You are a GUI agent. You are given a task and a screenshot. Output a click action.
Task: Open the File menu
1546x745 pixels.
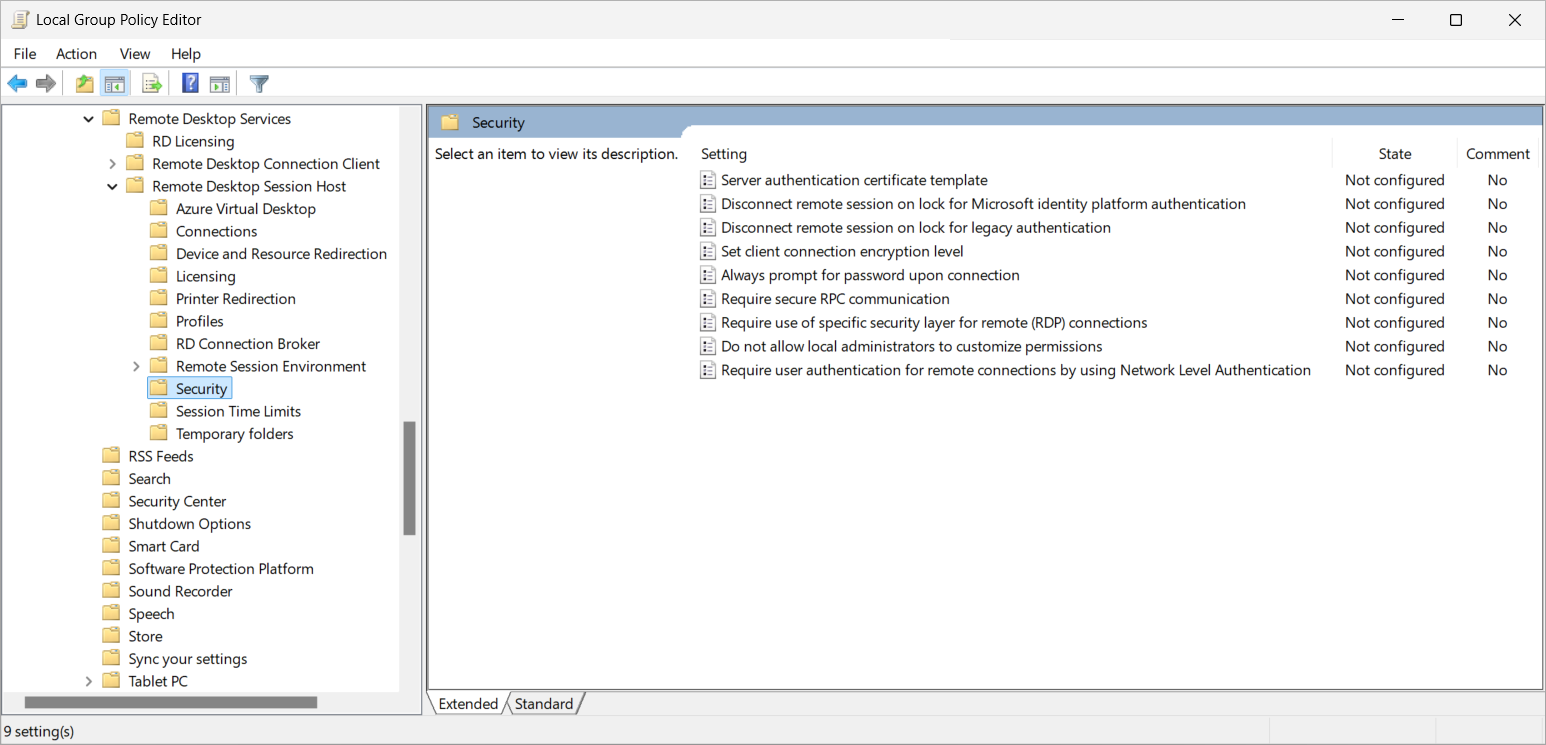pyautogui.click(x=25, y=54)
